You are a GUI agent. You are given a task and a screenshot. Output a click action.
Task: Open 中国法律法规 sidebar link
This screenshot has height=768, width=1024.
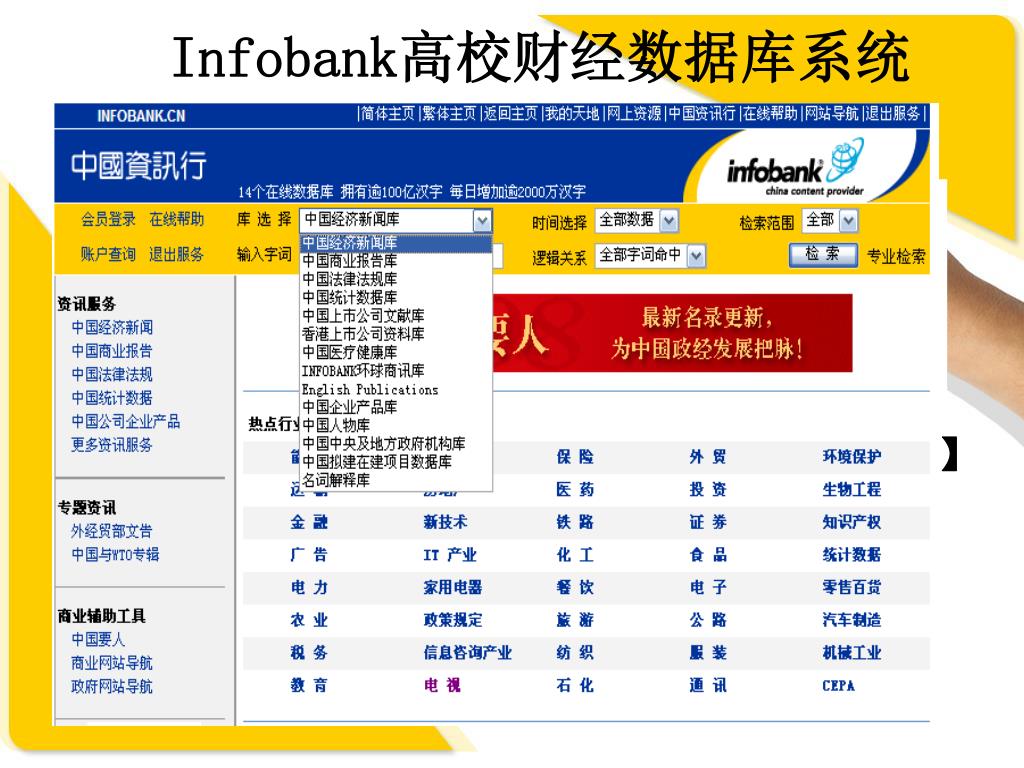tap(112, 374)
